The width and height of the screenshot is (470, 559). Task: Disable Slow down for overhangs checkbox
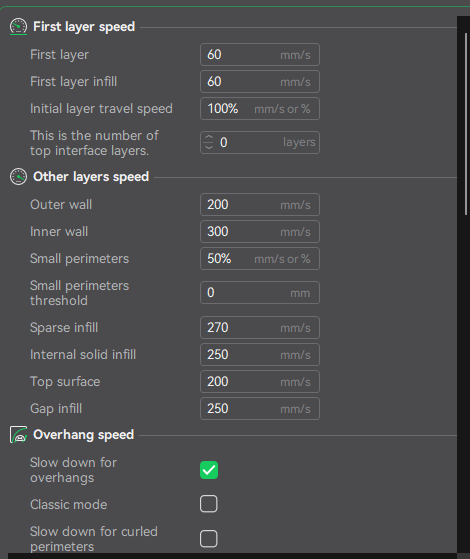(x=209, y=470)
